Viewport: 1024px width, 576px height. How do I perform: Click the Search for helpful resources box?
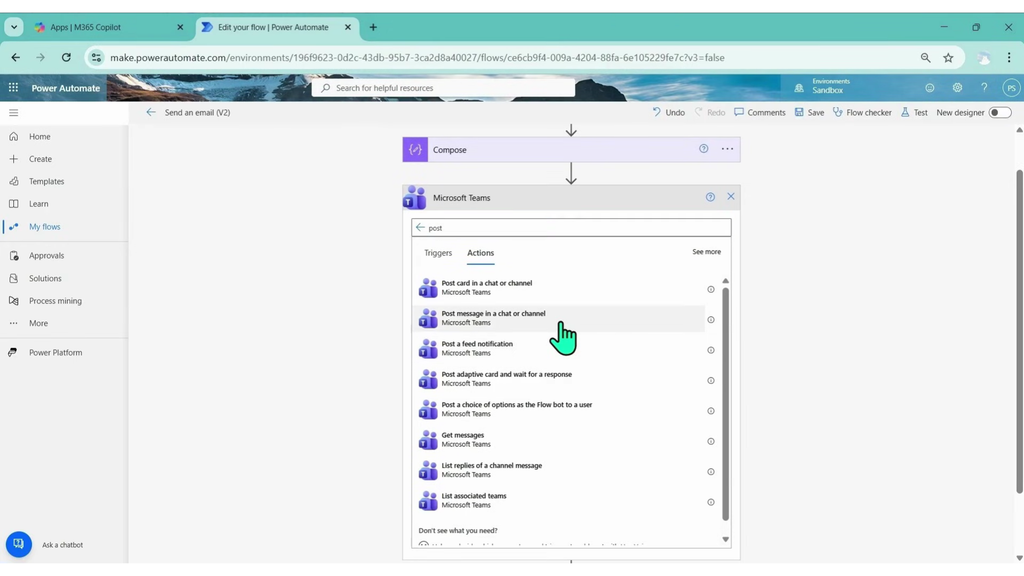[x=443, y=88]
